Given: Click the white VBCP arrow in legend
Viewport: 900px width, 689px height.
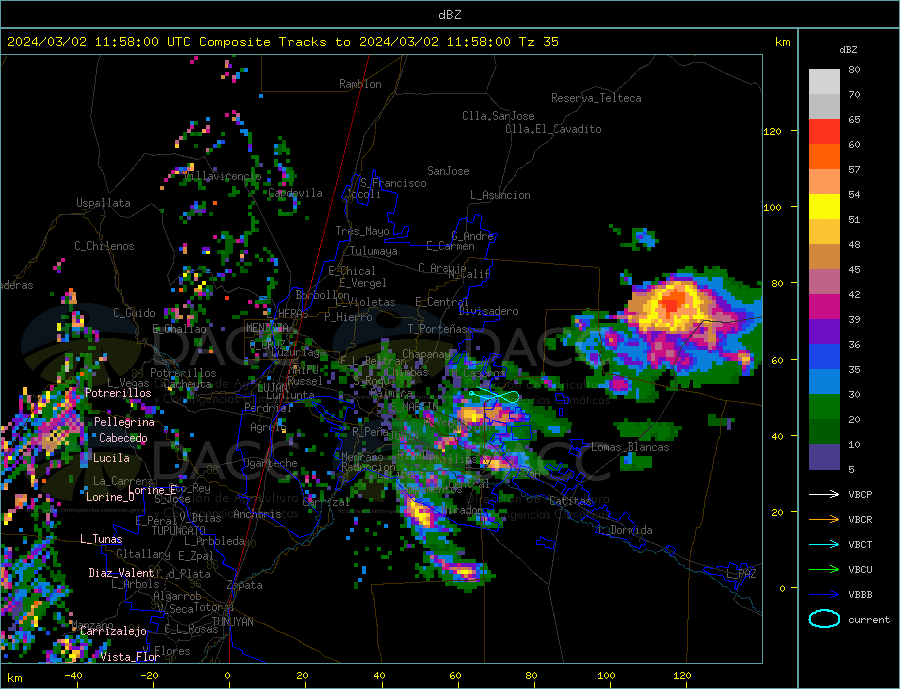Looking at the screenshot, I should tap(824, 494).
